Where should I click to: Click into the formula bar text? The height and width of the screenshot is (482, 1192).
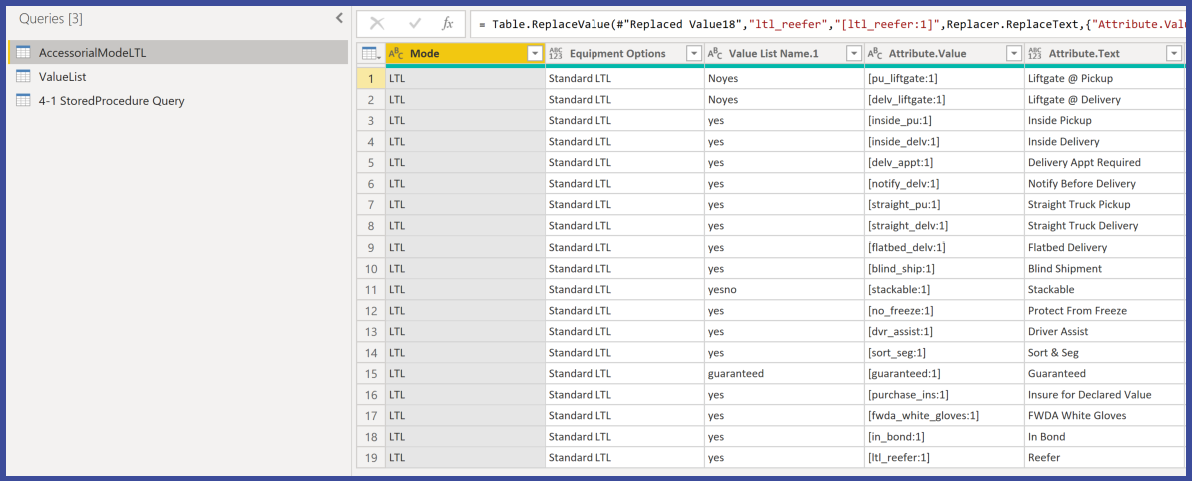click(x=830, y=24)
